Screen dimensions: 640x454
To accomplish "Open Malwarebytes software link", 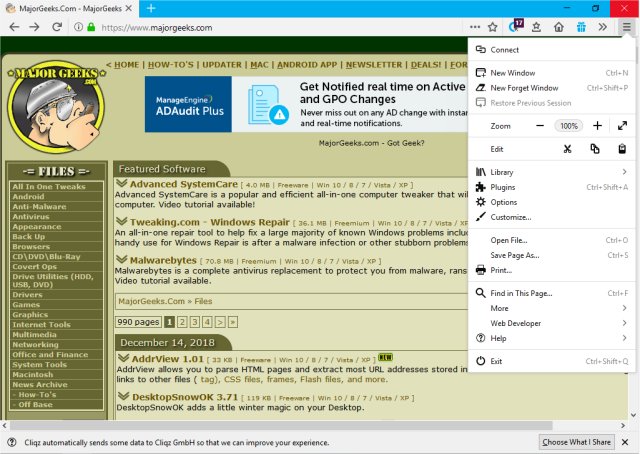I will [x=163, y=260].
